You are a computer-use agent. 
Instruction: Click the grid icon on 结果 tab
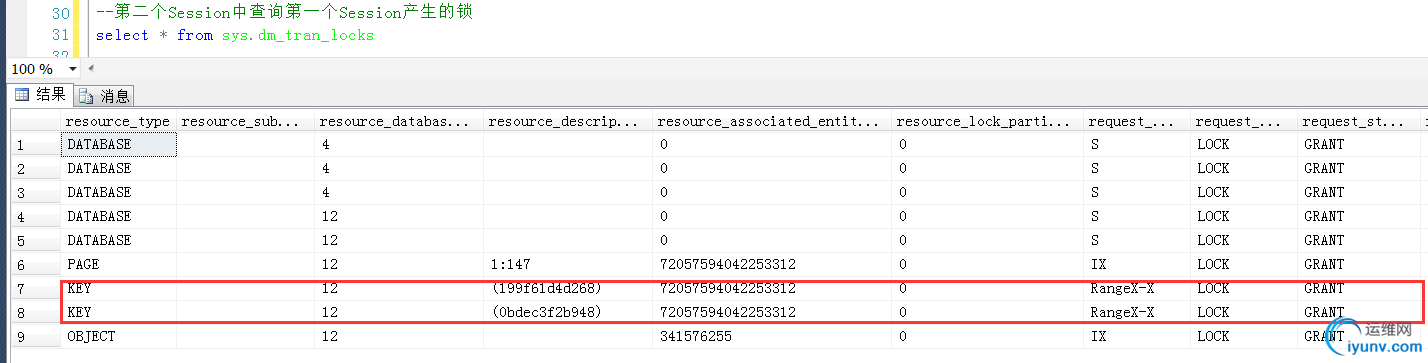21,95
